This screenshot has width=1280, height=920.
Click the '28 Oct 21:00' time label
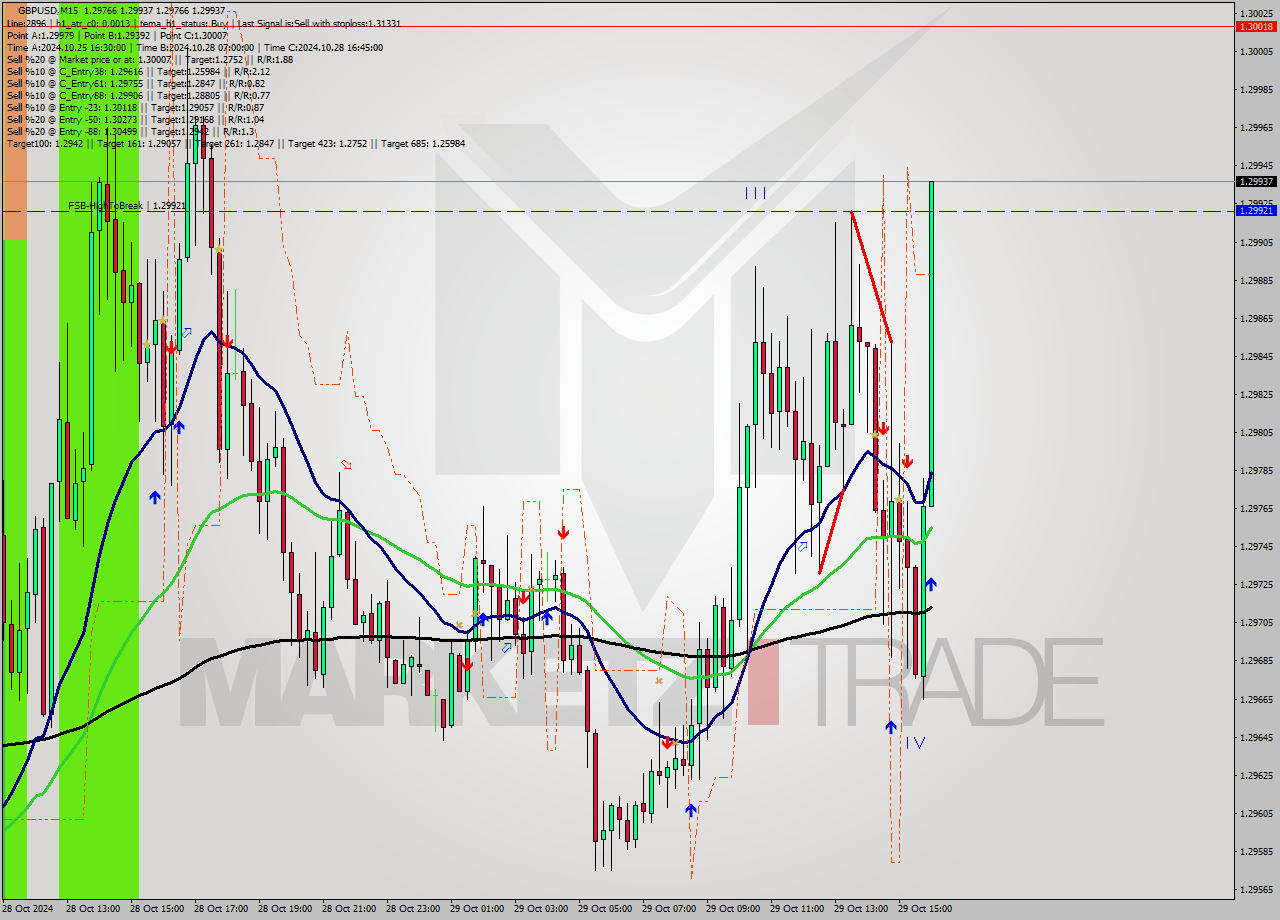coord(349,909)
